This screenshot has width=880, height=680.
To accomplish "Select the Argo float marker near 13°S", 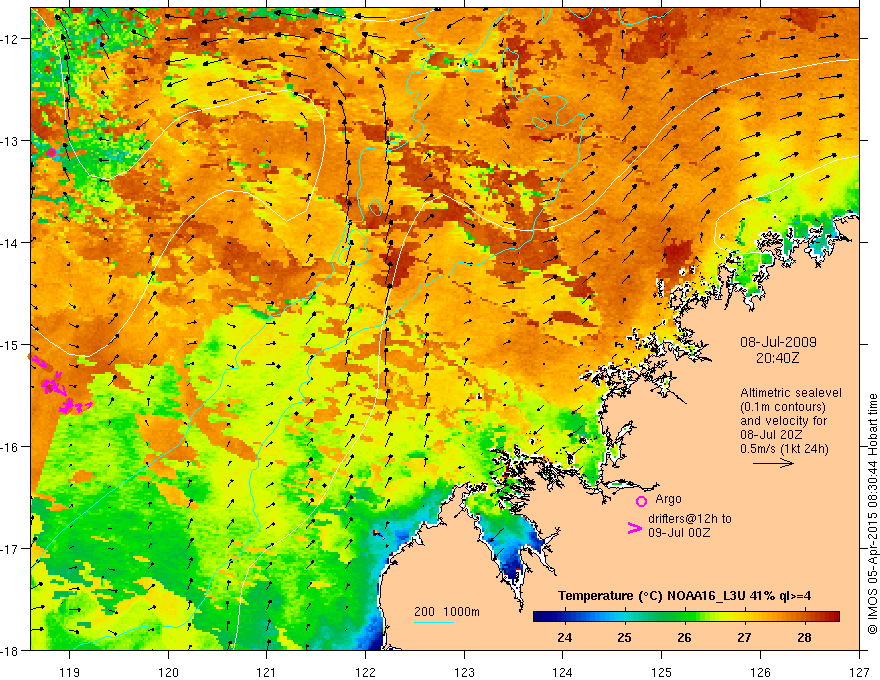I will pyautogui.click(x=52, y=152).
